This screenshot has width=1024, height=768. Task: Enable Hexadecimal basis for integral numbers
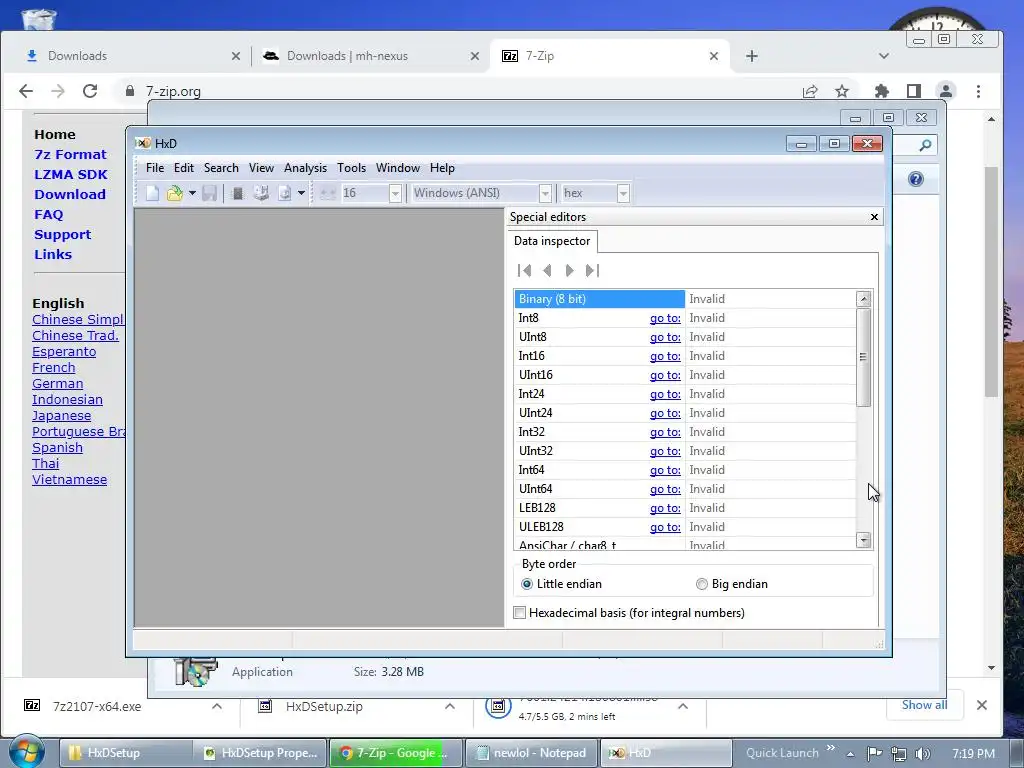coord(629,613)
